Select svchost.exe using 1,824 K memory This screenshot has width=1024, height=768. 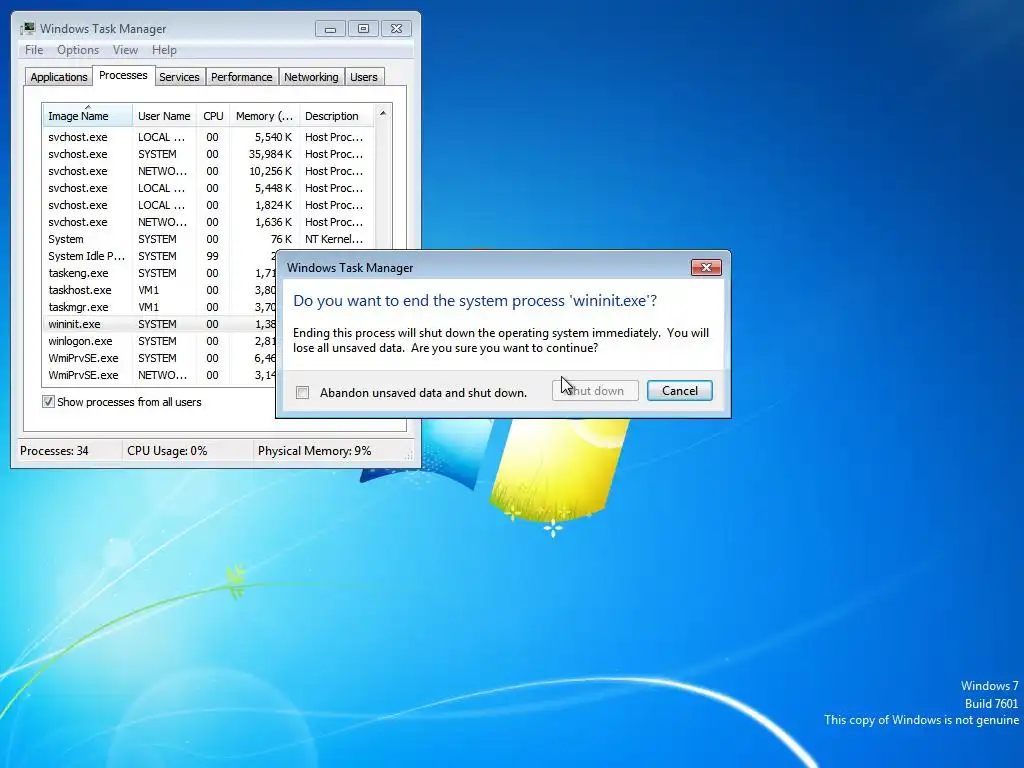tap(208, 205)
